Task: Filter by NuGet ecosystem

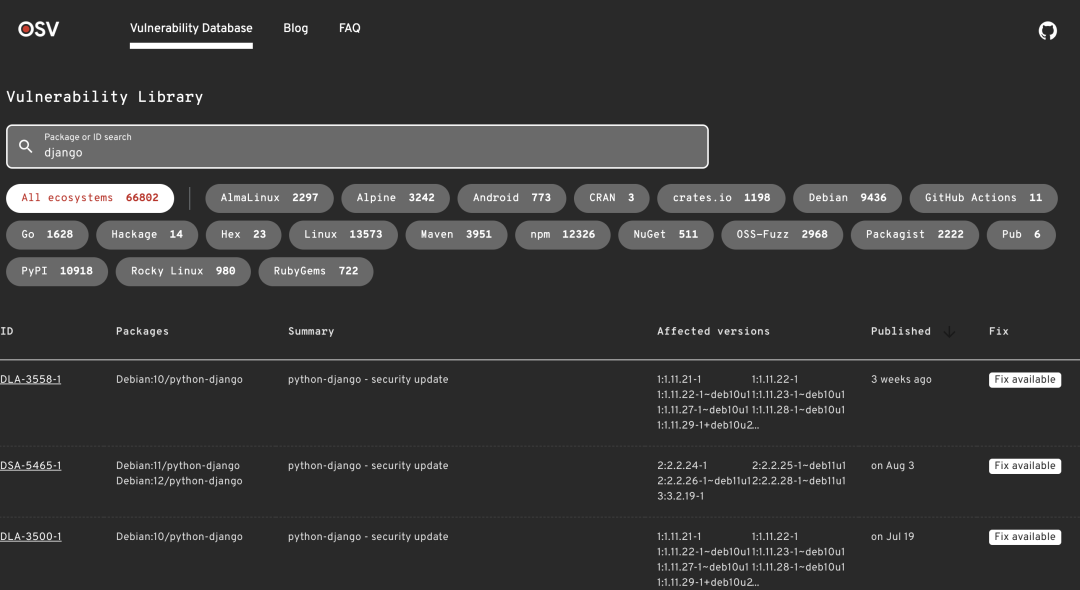Action: (x=665, y=235)
